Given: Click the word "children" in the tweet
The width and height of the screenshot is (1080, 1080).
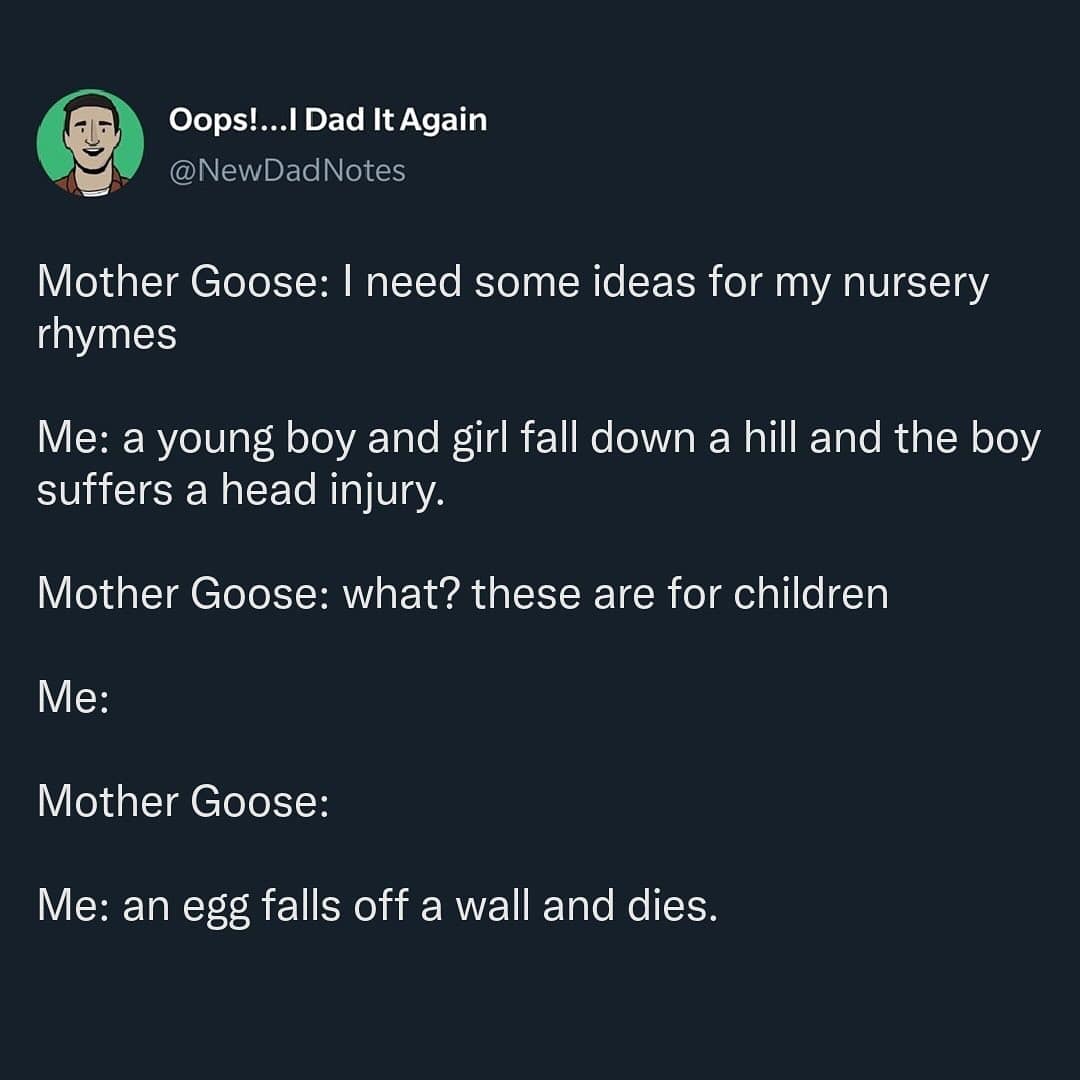Looking at the screenshot, I should [811, 594].
